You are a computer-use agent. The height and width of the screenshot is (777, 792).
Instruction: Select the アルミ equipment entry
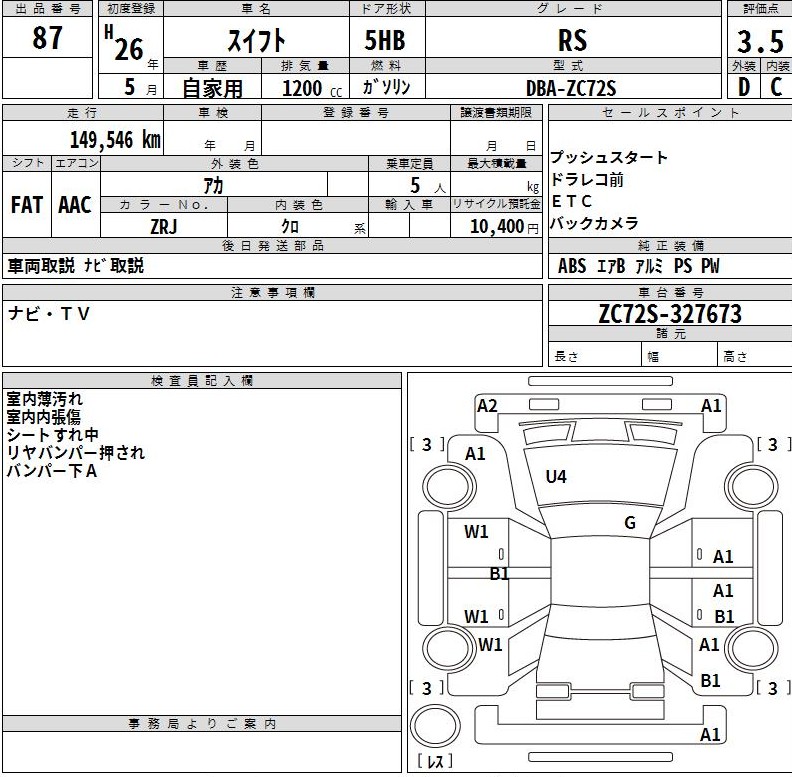pos(649,266)
